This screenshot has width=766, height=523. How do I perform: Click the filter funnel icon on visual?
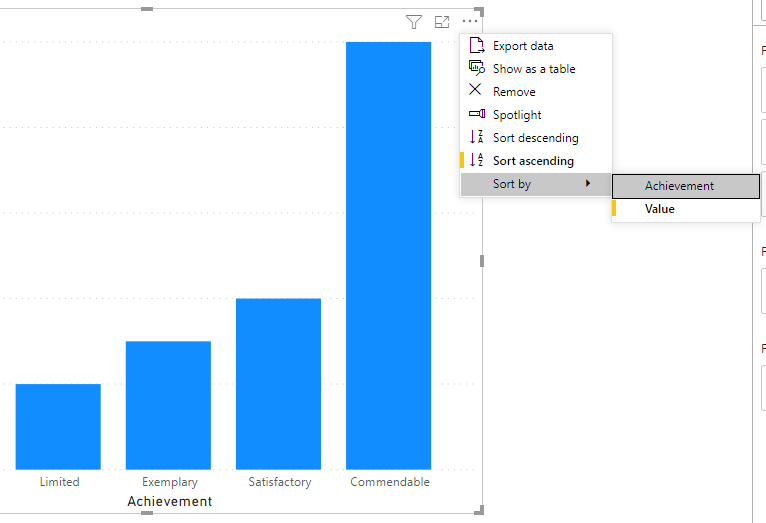coord(414,21)
